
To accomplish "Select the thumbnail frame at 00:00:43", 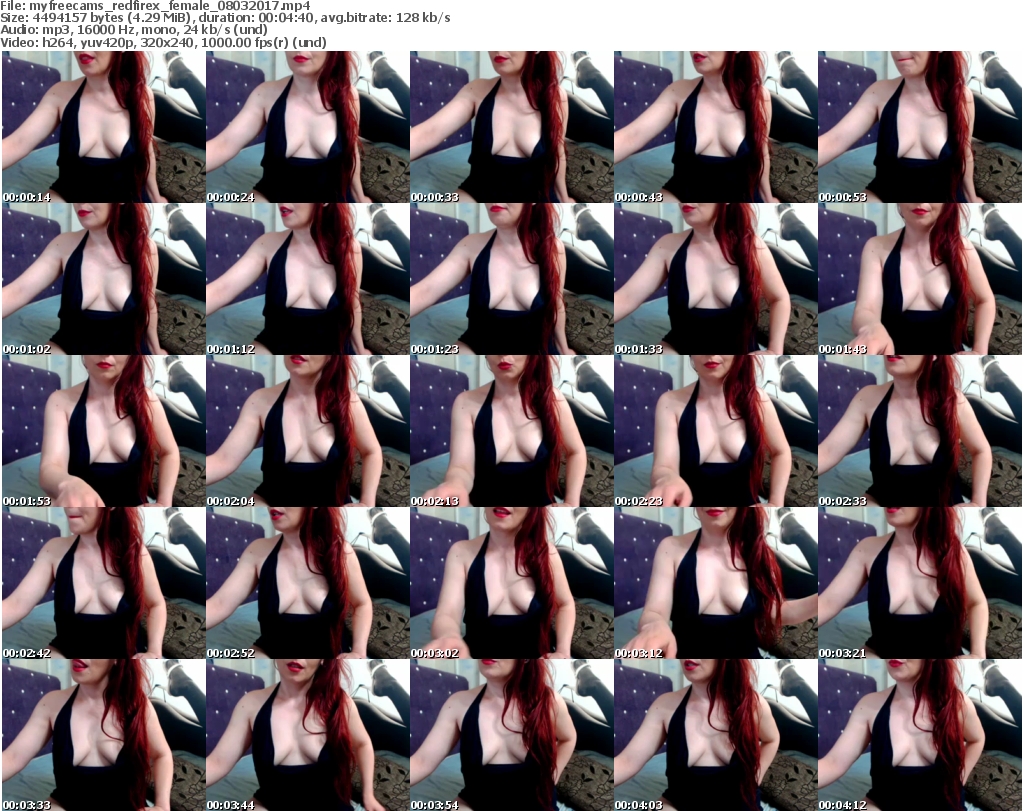I will [716, 127].
